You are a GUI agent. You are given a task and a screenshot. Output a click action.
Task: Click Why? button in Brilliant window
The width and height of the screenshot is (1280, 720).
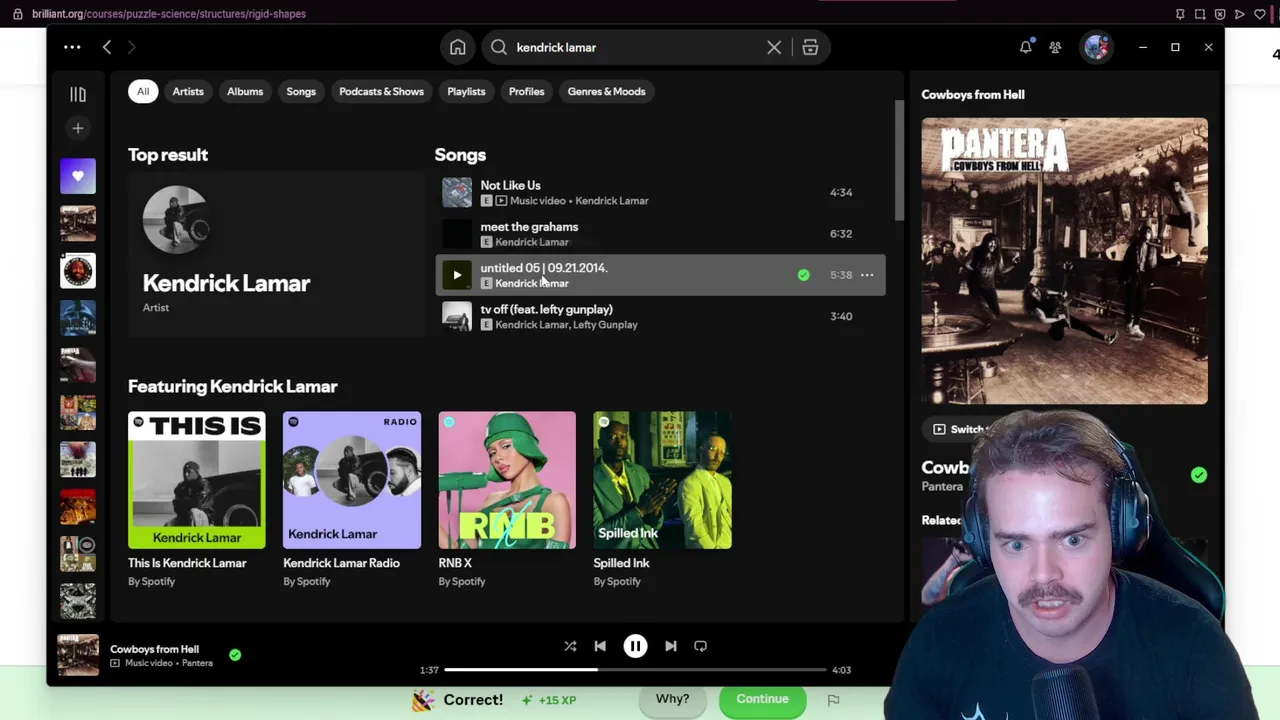[x=672, y=699]
